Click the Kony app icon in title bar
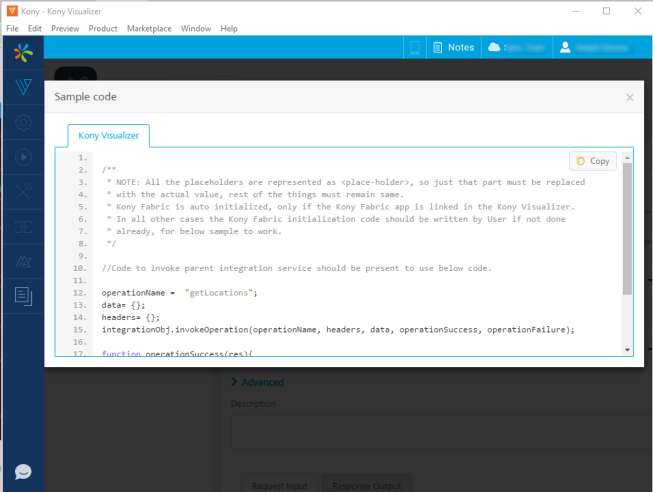 (12, 11)
